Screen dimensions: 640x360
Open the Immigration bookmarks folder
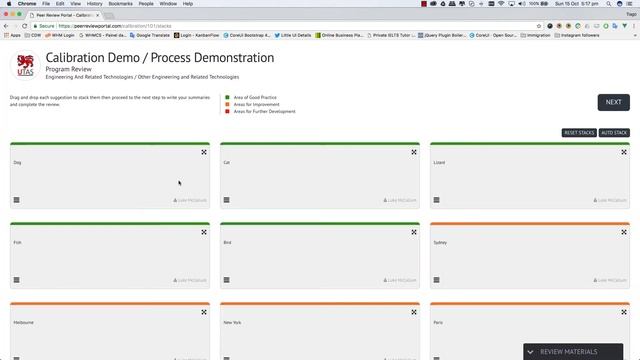(536, 36)
